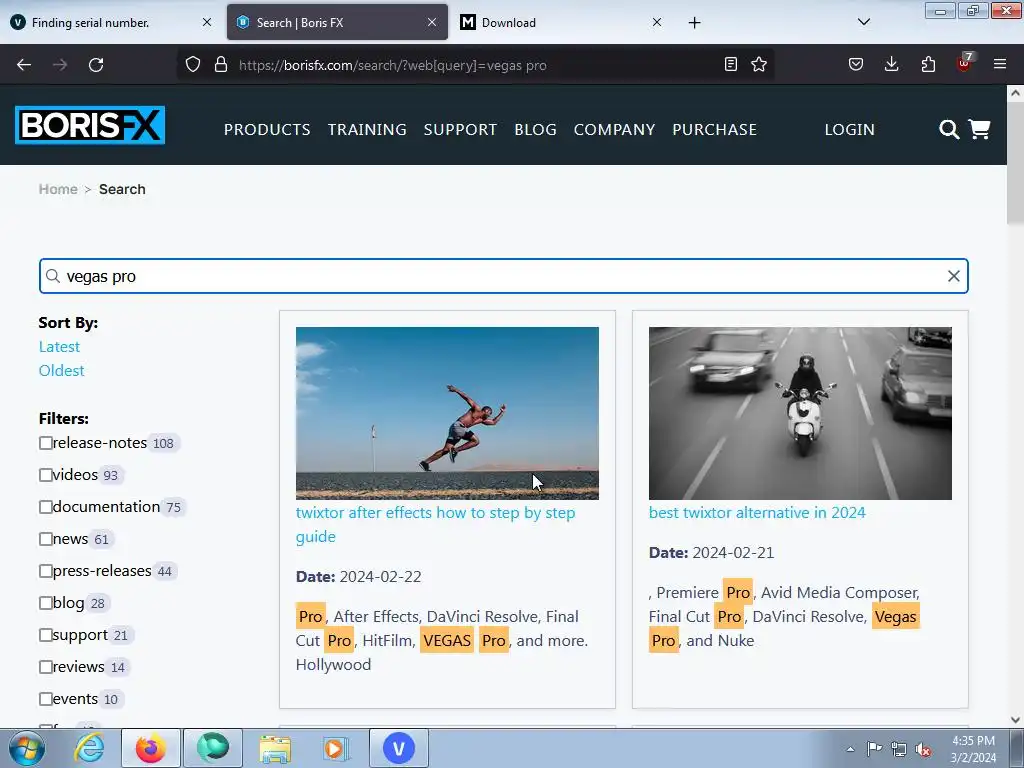
Task: Open TRAINING navigation menu
Action: pyautogui.click(x=367, y=129)
